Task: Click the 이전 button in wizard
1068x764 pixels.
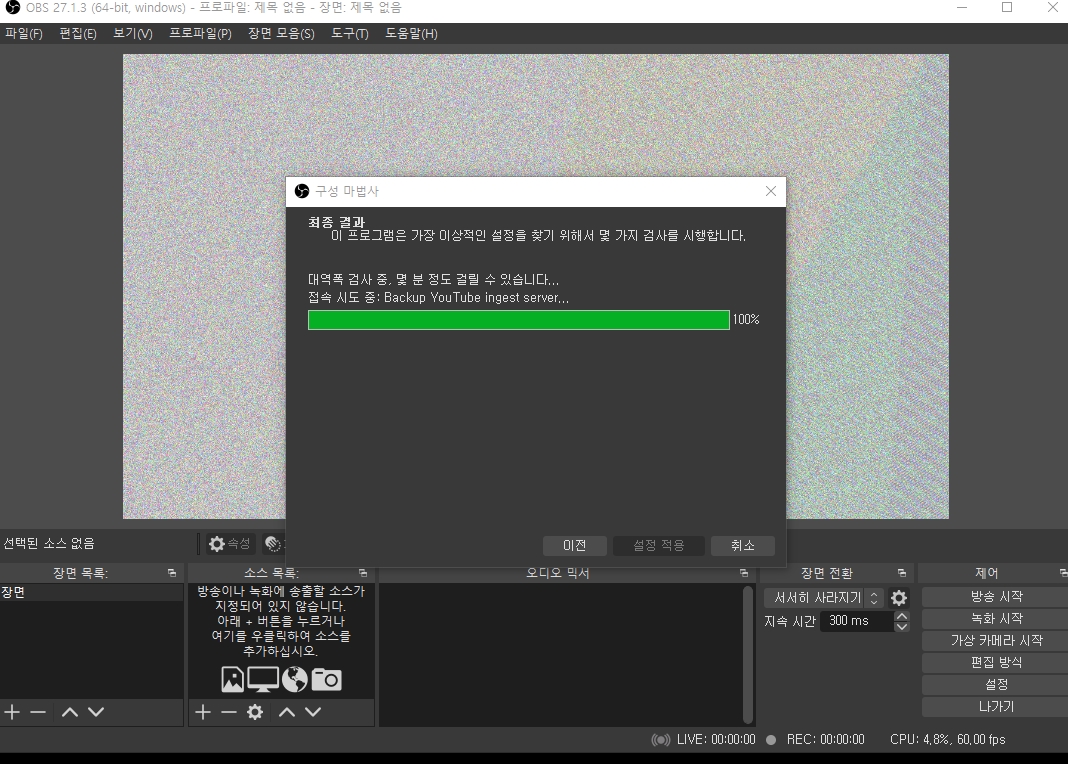Action: pyautogui.click(x=574, y=545)
